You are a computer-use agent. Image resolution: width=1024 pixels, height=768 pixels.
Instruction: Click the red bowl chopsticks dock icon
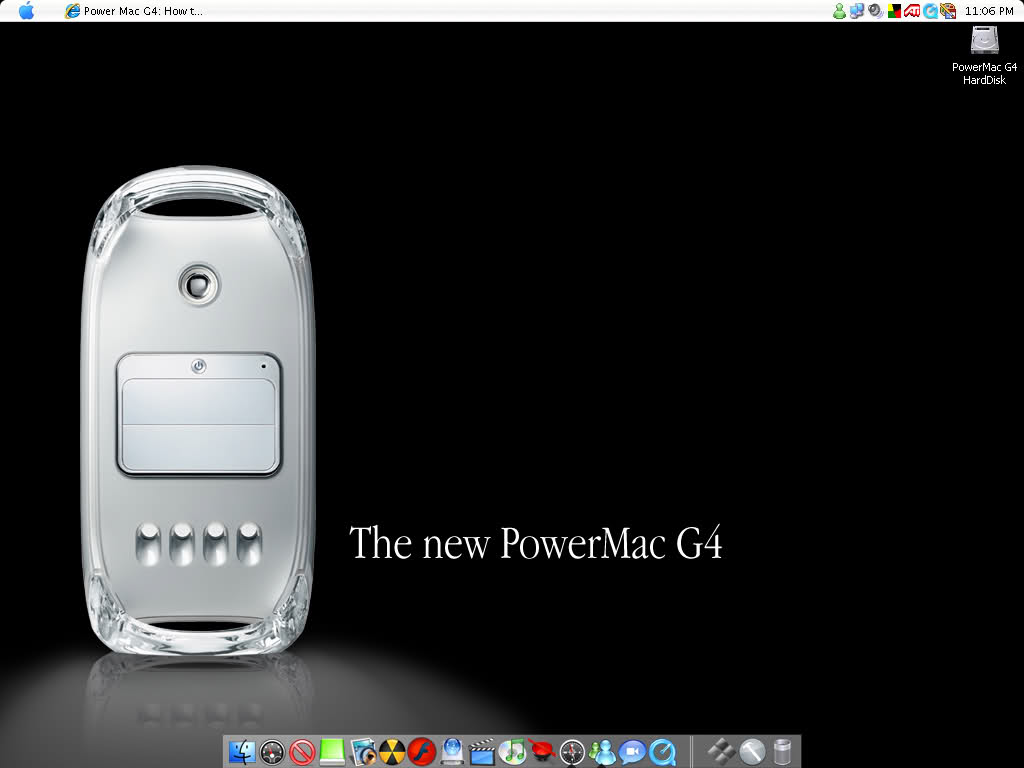click(x=542, y=751)
